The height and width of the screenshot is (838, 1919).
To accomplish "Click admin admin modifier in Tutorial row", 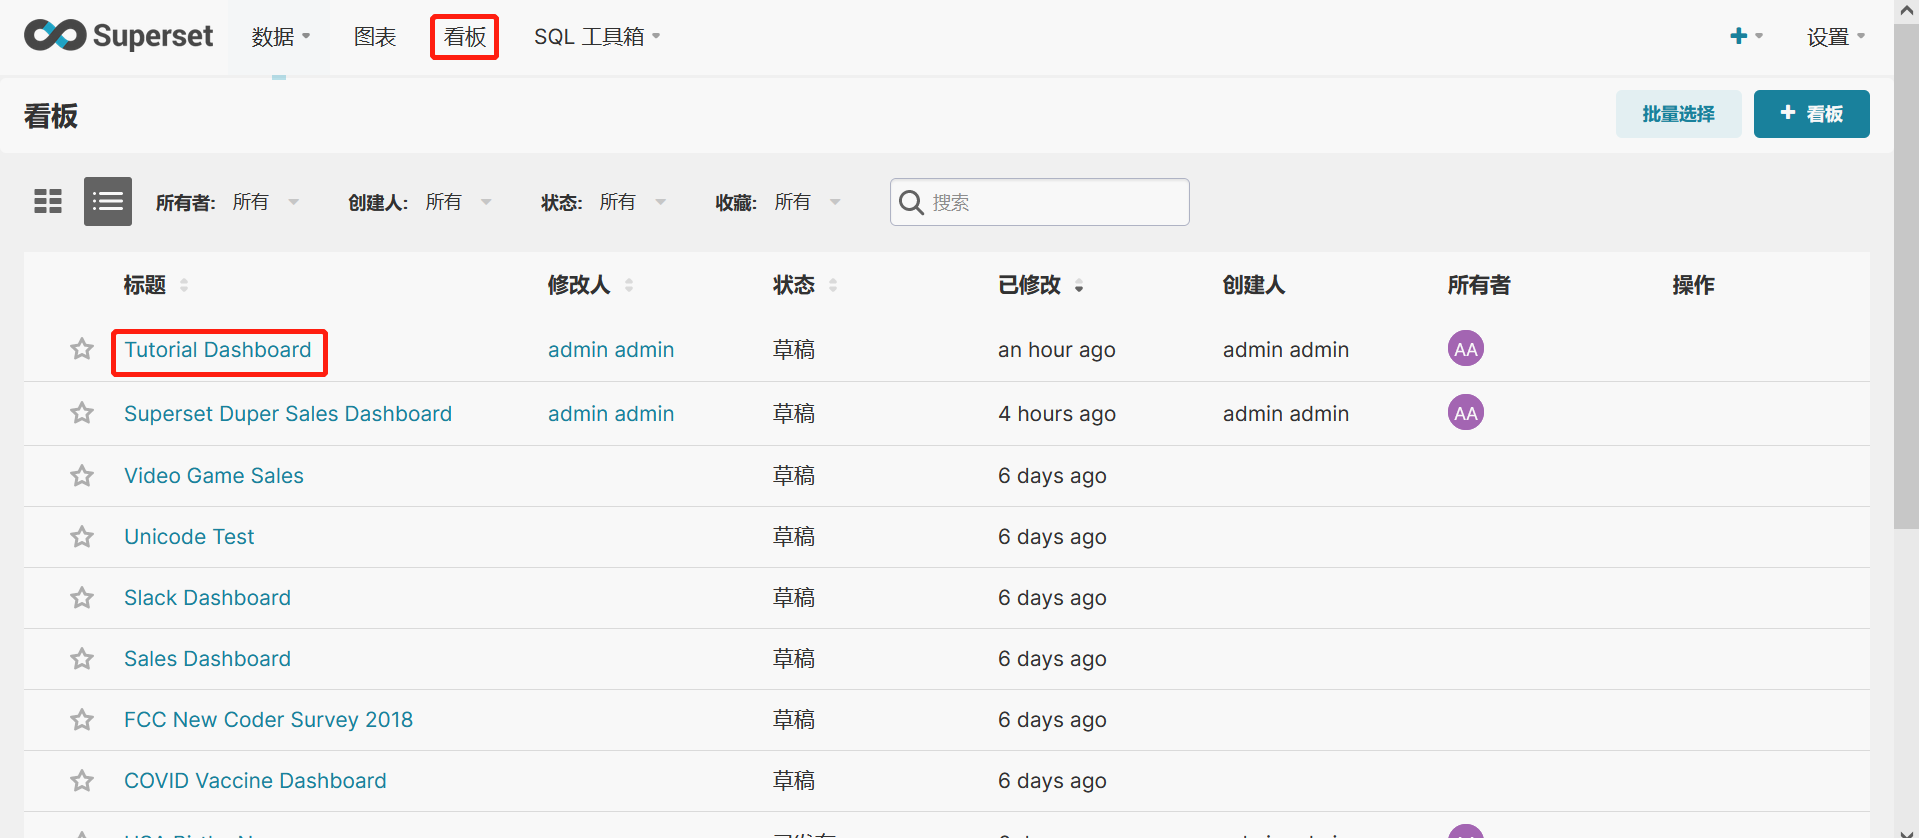I will 611,350.
